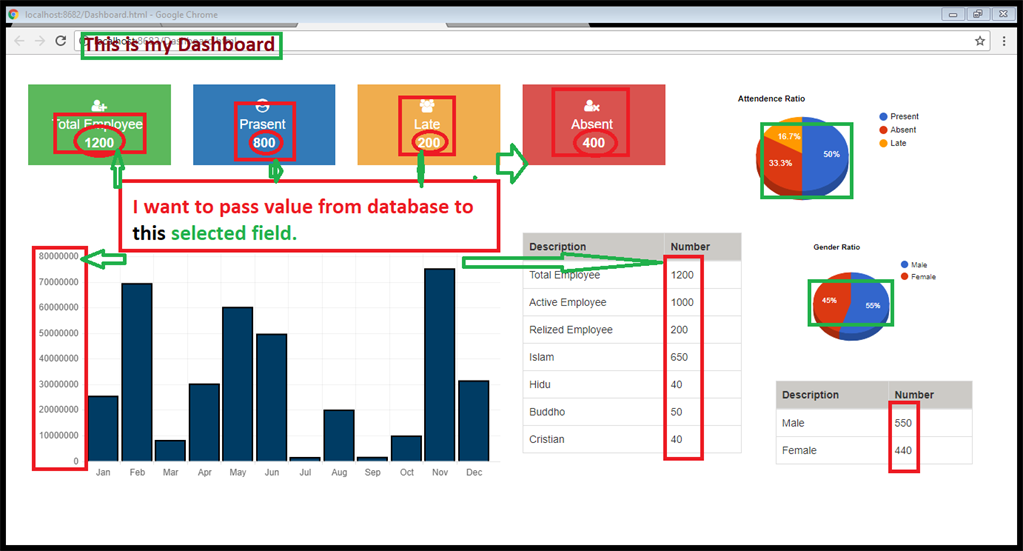This screenshot has width=1023, height=551.
Task: Click the Feb bar in the chart
Action: pyautogui.click(x=137, y=372)
